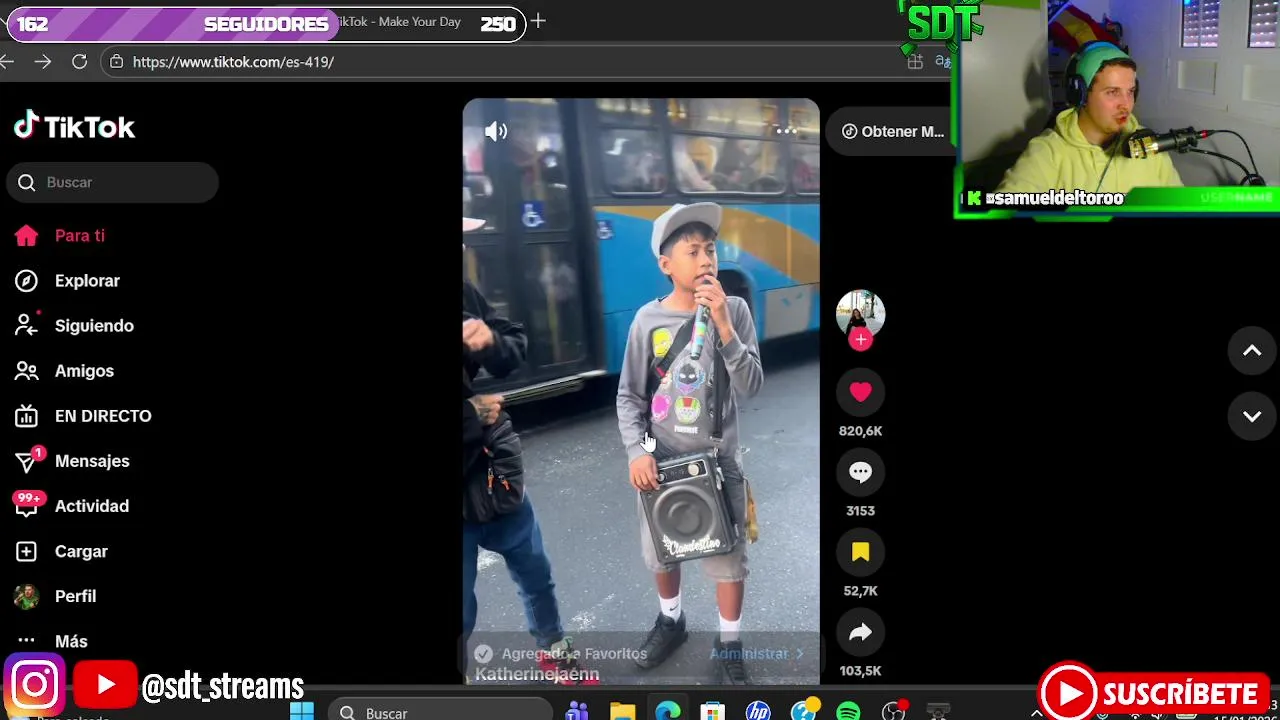Screen dimensions: 1280x720
Task: Open the comments bubble icon
Action: (x=860, y=472)
